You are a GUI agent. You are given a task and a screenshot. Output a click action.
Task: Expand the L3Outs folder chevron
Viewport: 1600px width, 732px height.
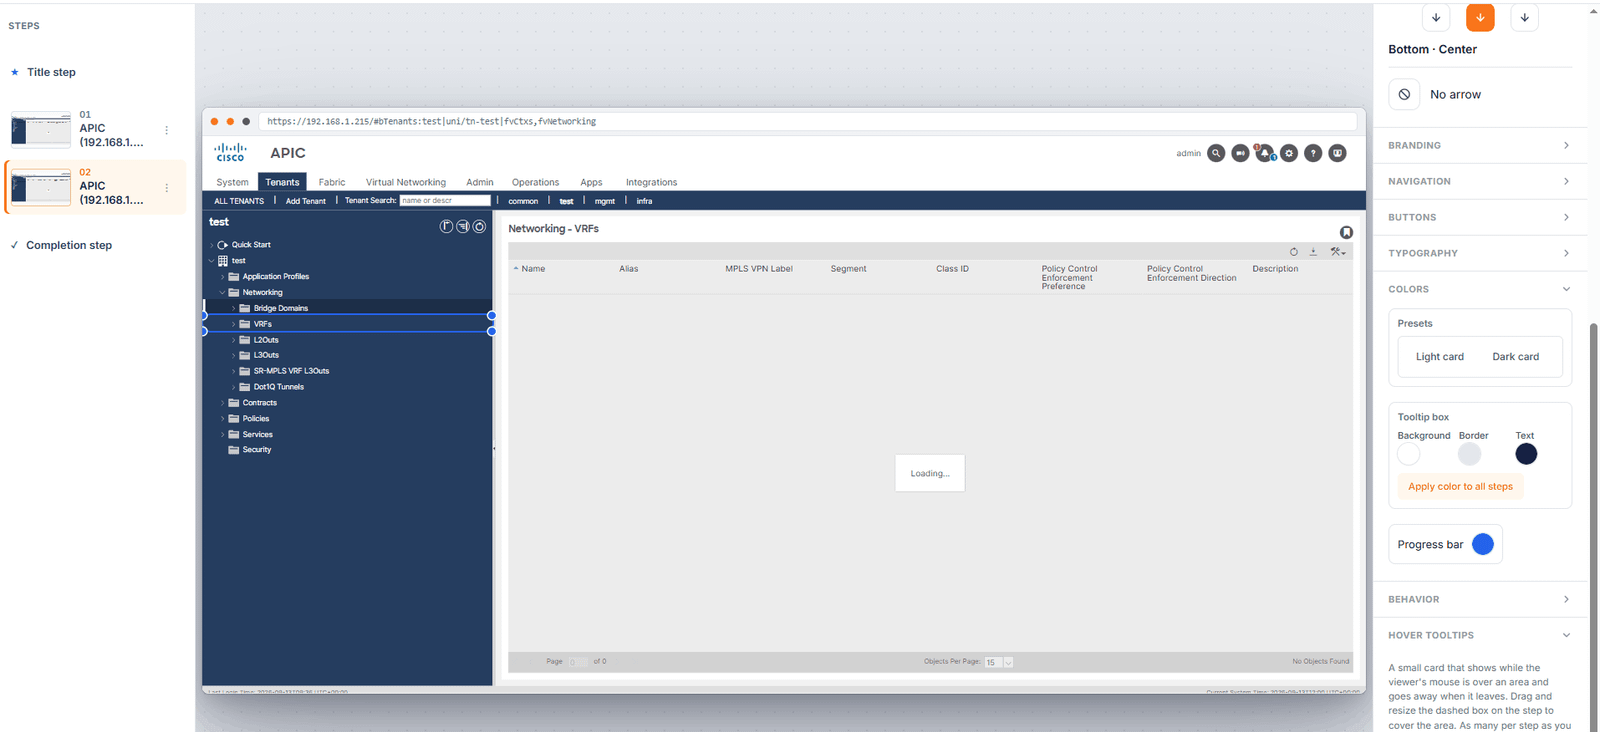(234, 355)
